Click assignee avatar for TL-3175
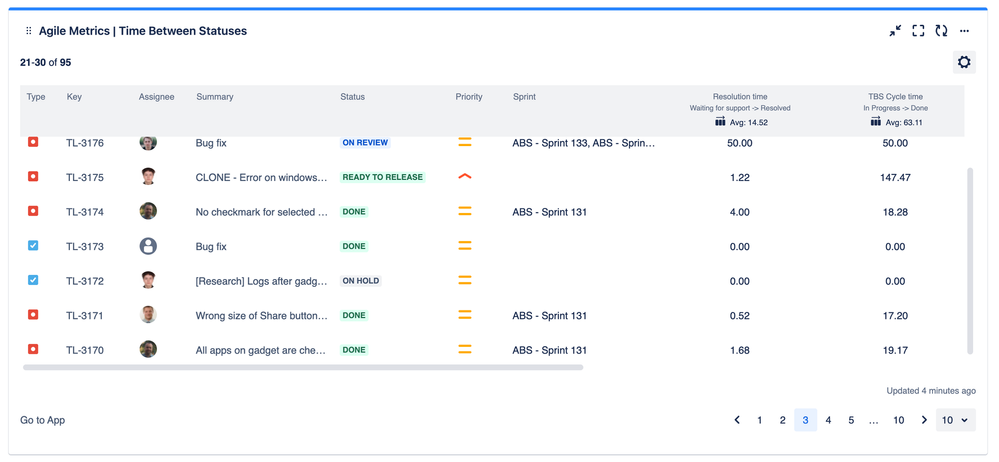 [x=148, y=177]
